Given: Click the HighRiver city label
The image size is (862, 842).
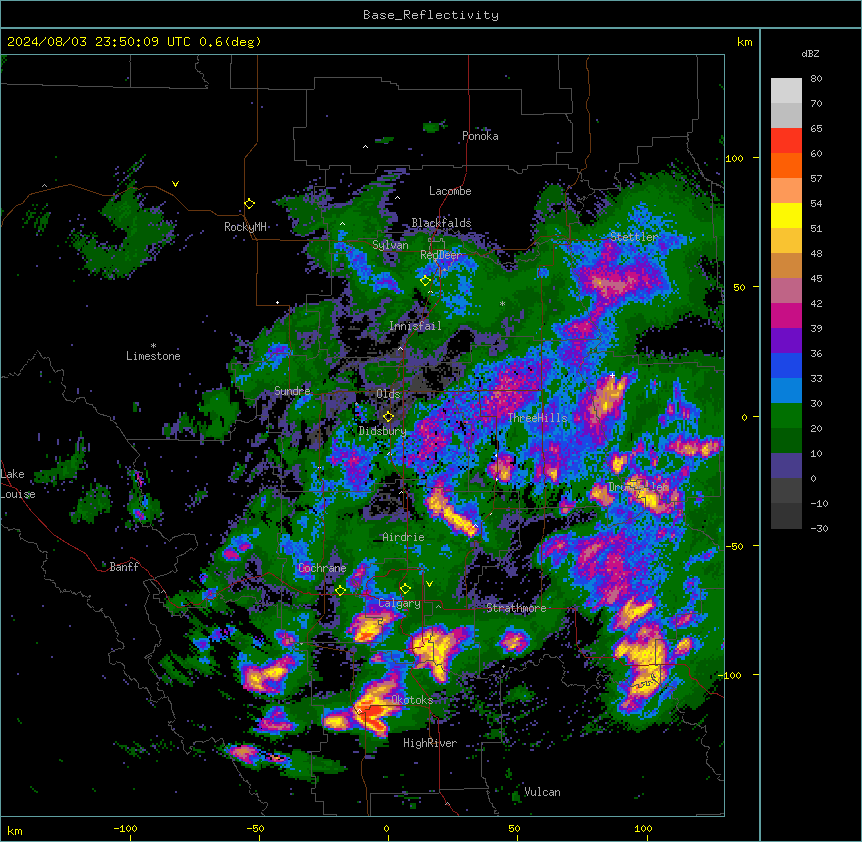Looking at the screenshot, I should click(x=430, y=743).
